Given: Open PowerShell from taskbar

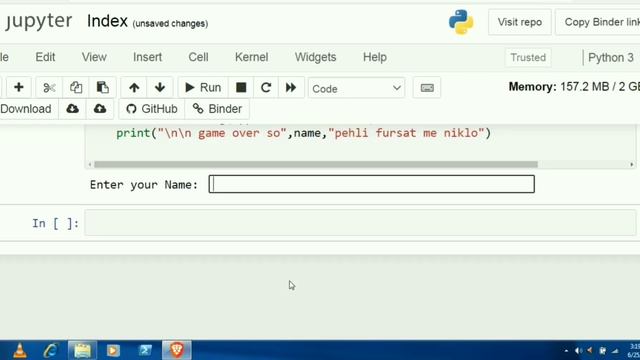Looking at the screenshot, I should [145, 350].
